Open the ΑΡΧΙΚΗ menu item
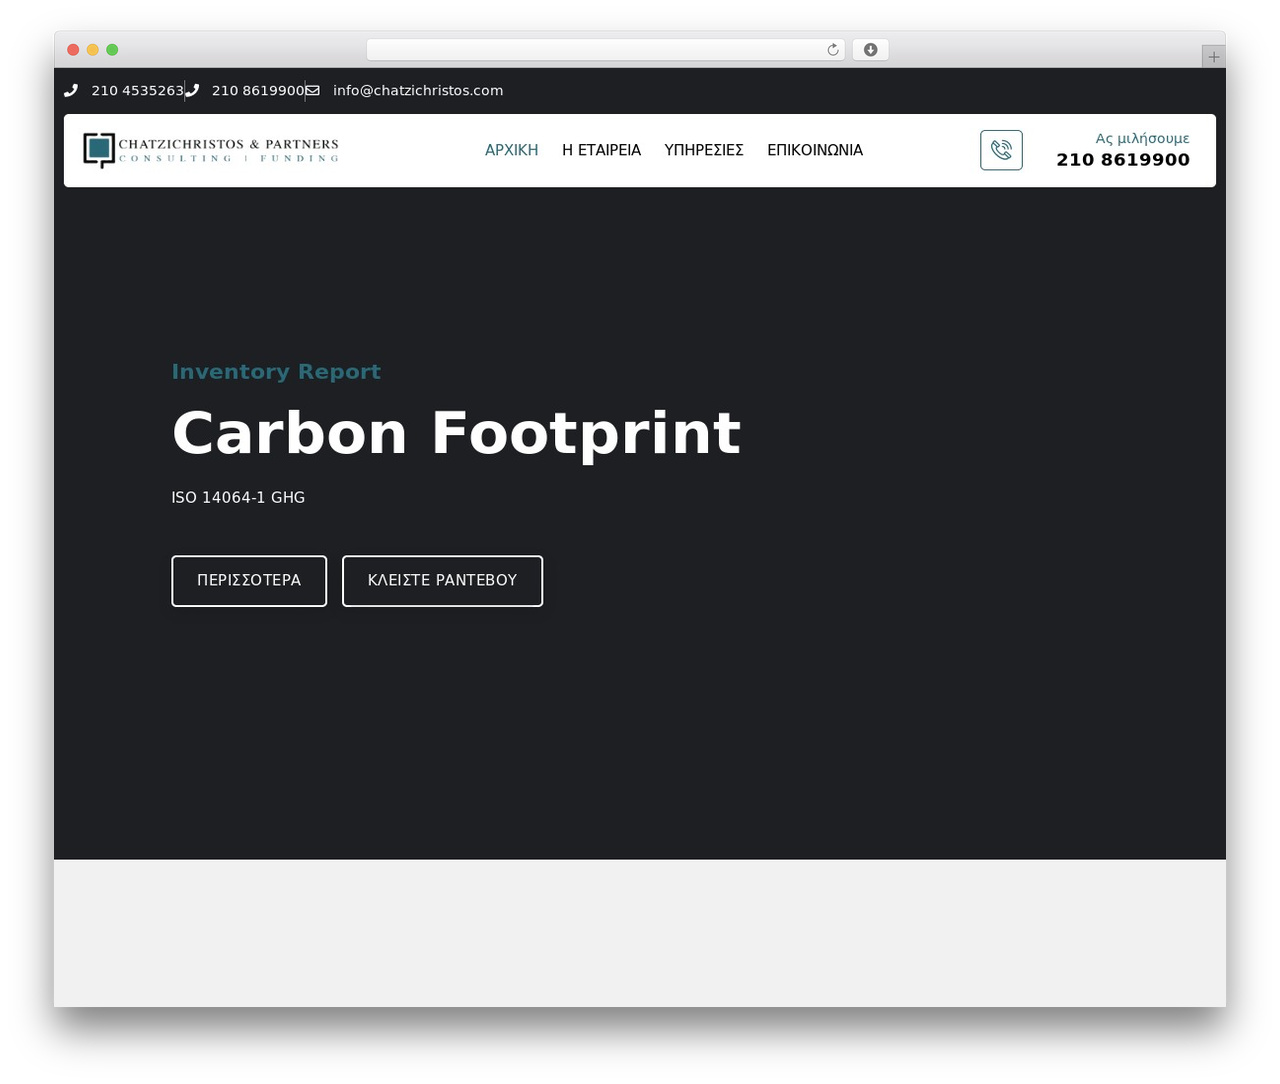Image resolution: width=1280 pixels, height=1084 pixels. 512,150
